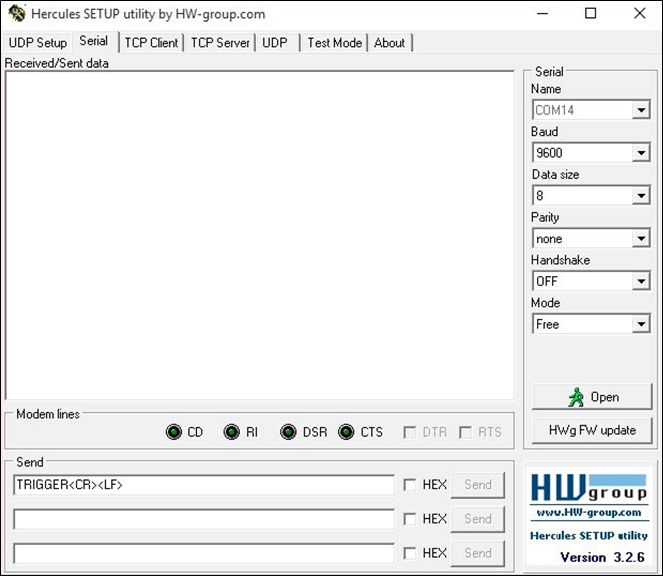Switch to the TCP Server tab
Image resolution: width=663 pixels, height=576 pixels.
(x=220, y=43)
